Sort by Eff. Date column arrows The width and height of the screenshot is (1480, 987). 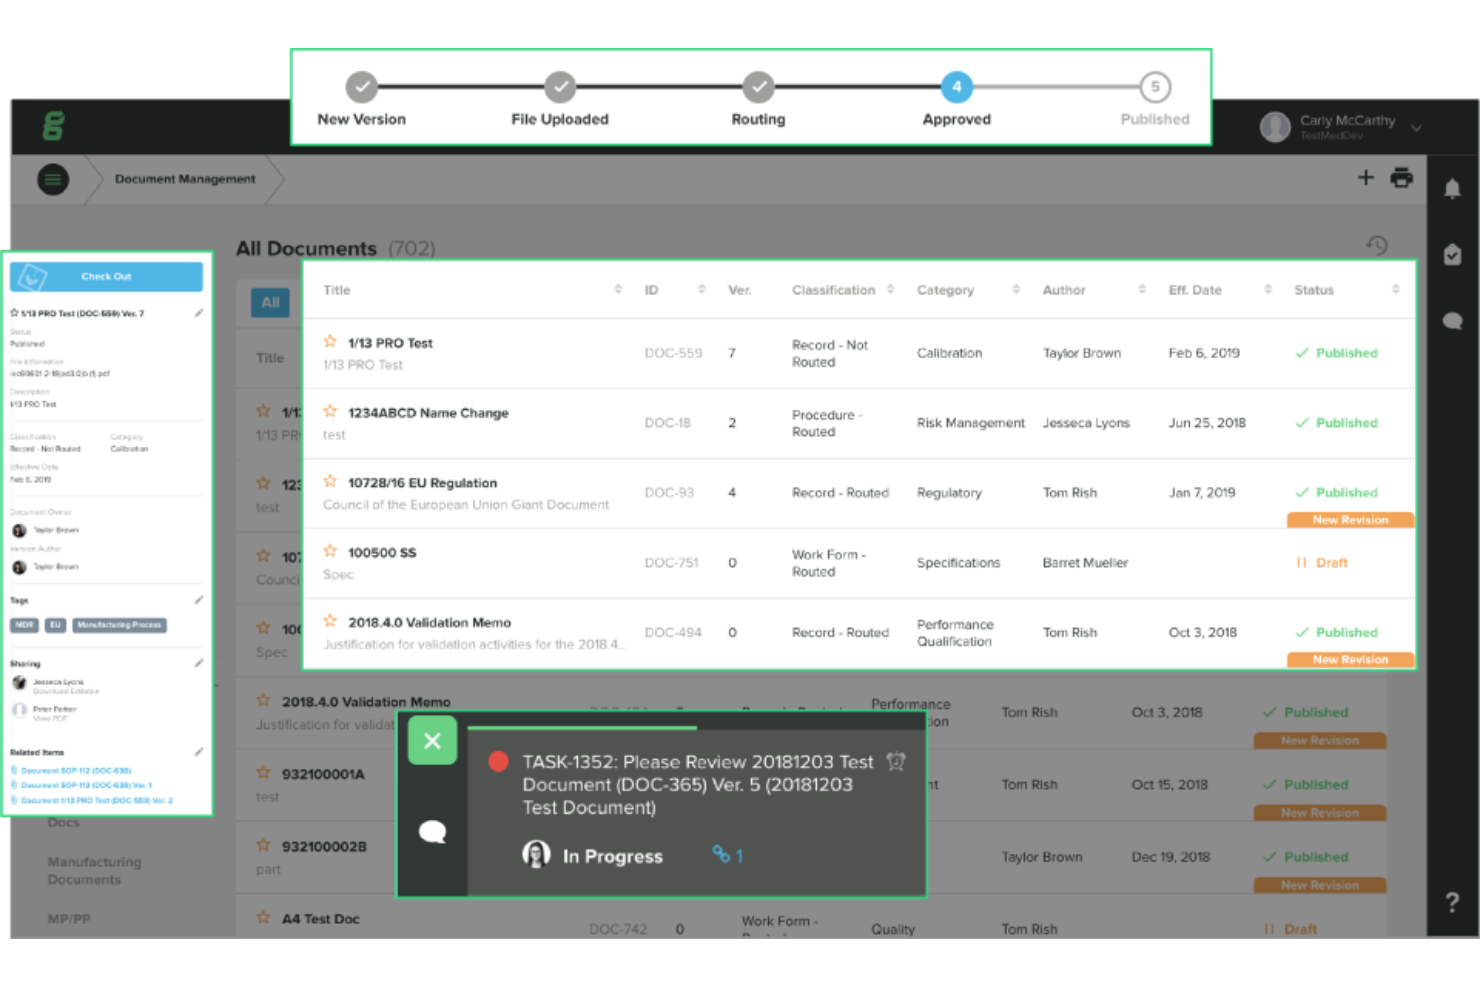click(1268, 290)
